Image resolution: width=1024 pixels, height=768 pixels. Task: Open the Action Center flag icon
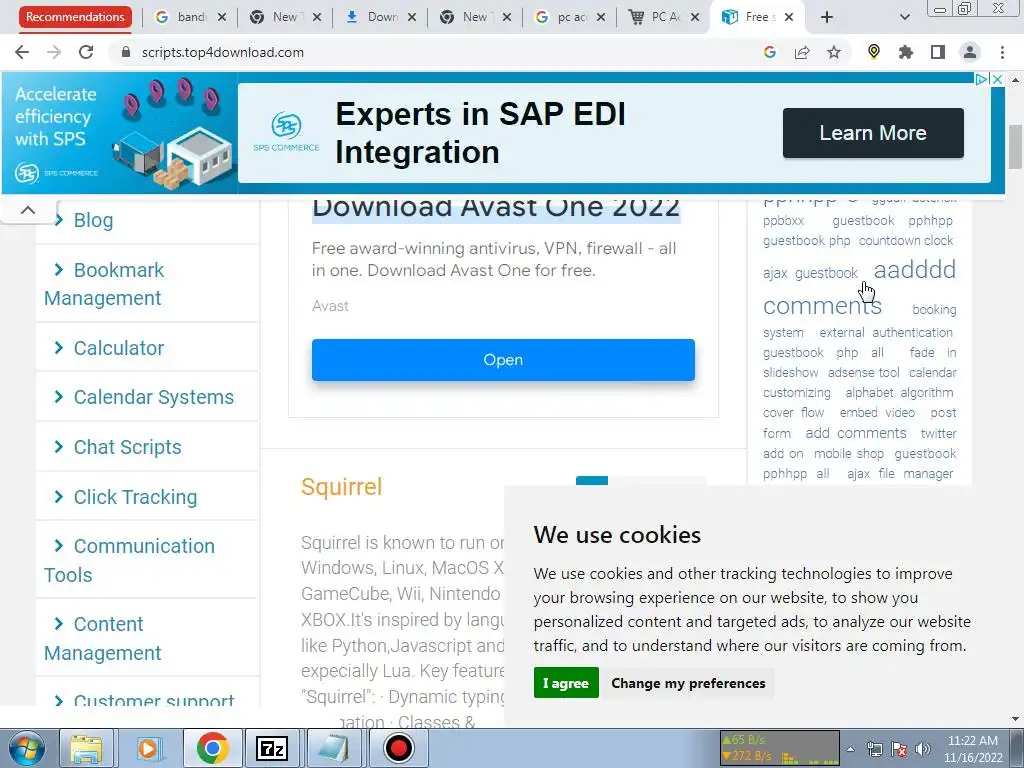[x=899, y=749]
